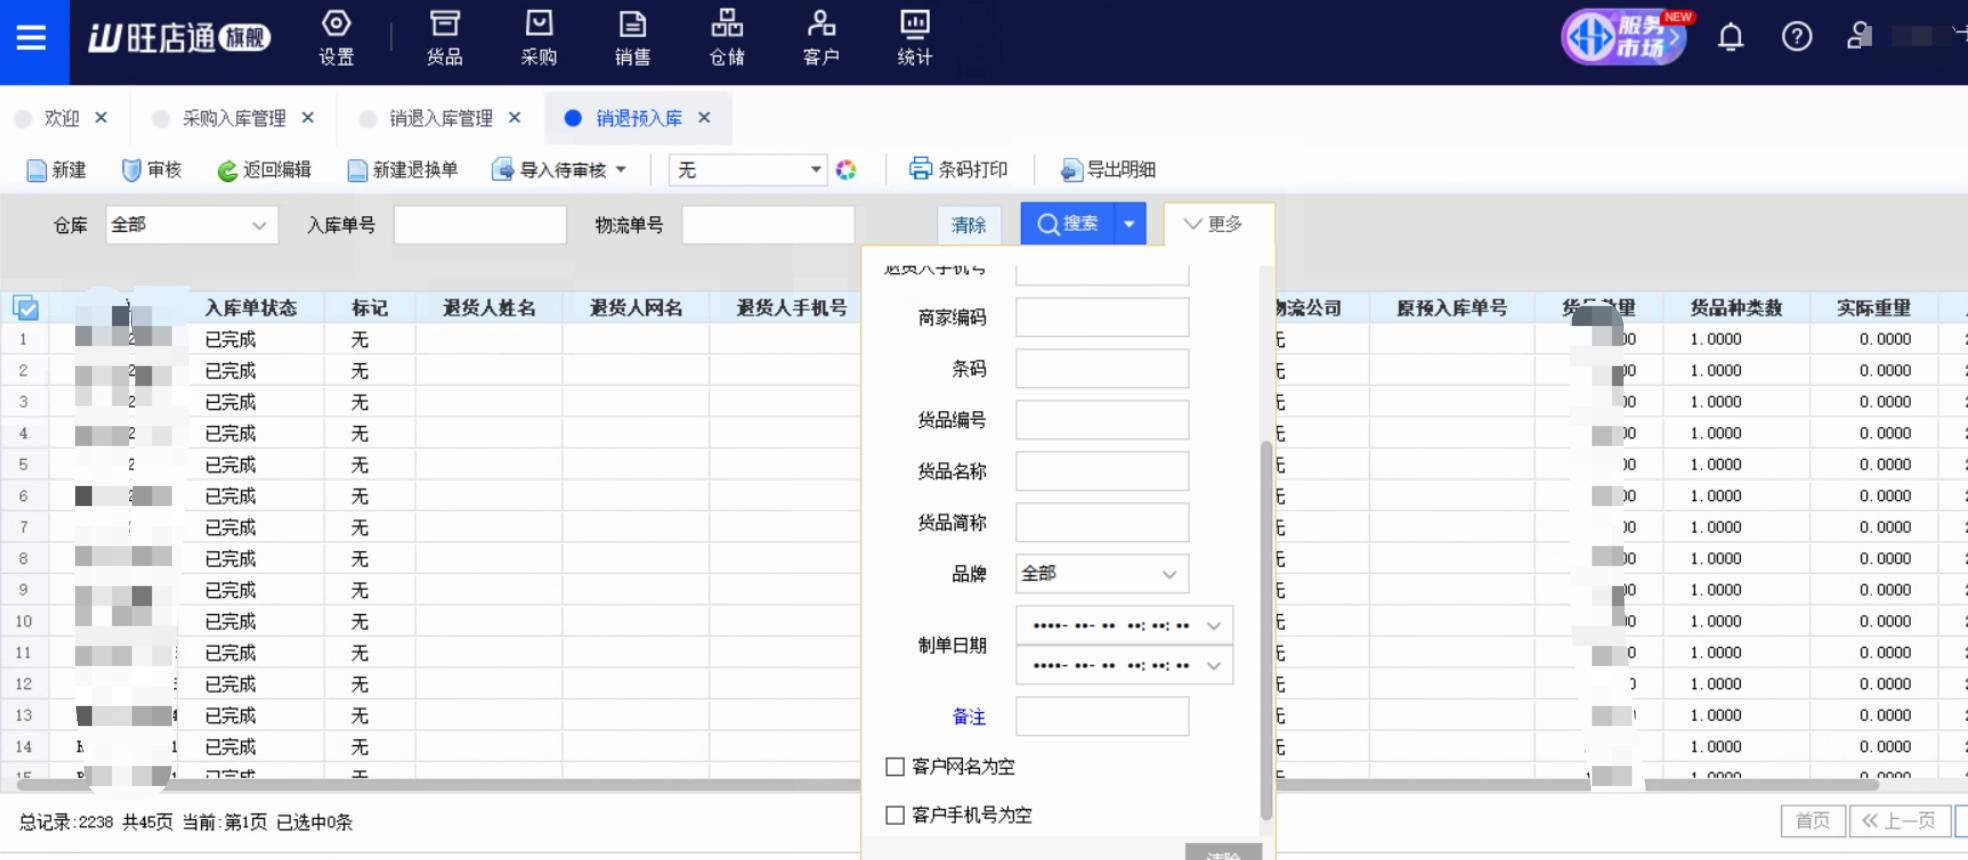Click the notification bell icon
The height and width of the screenshot is (860, 1968).
coord(1730,38)
